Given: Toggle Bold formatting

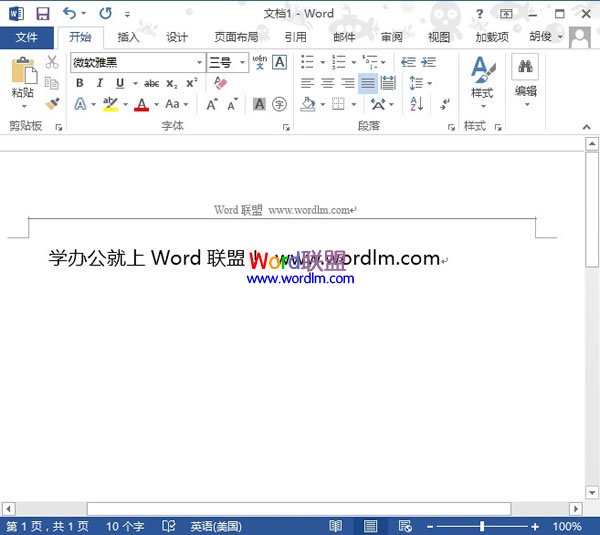Looking at the screenshot, I should pos(80,83).
